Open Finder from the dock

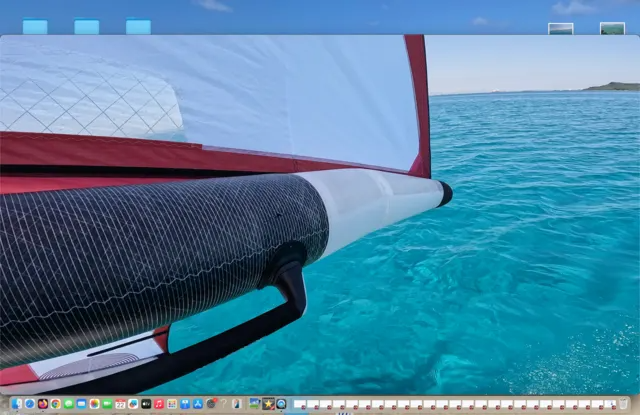(x=16, y=404)
